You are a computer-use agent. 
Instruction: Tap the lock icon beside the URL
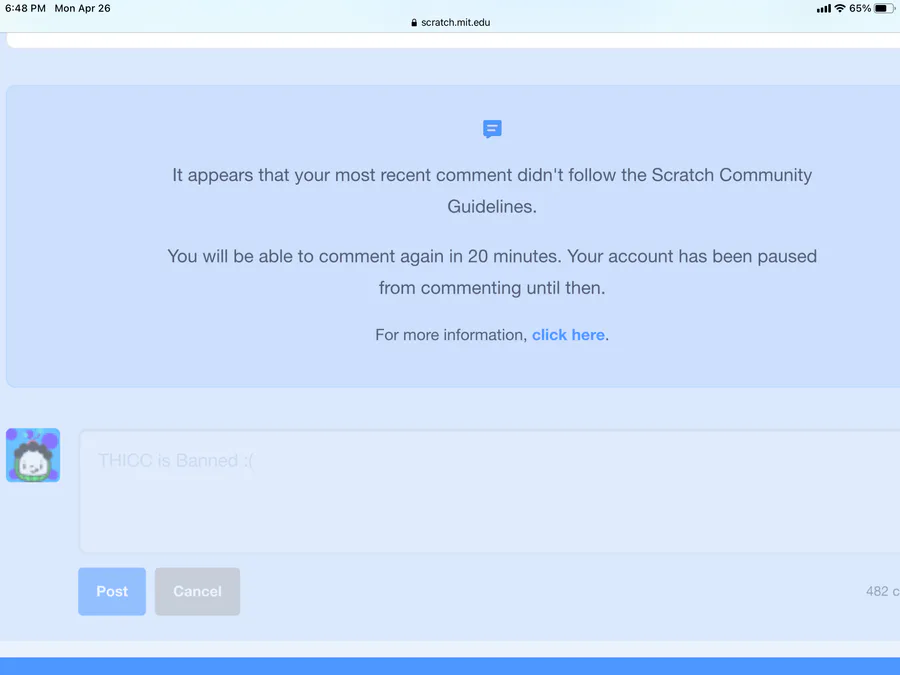click(x=414, y=22)
